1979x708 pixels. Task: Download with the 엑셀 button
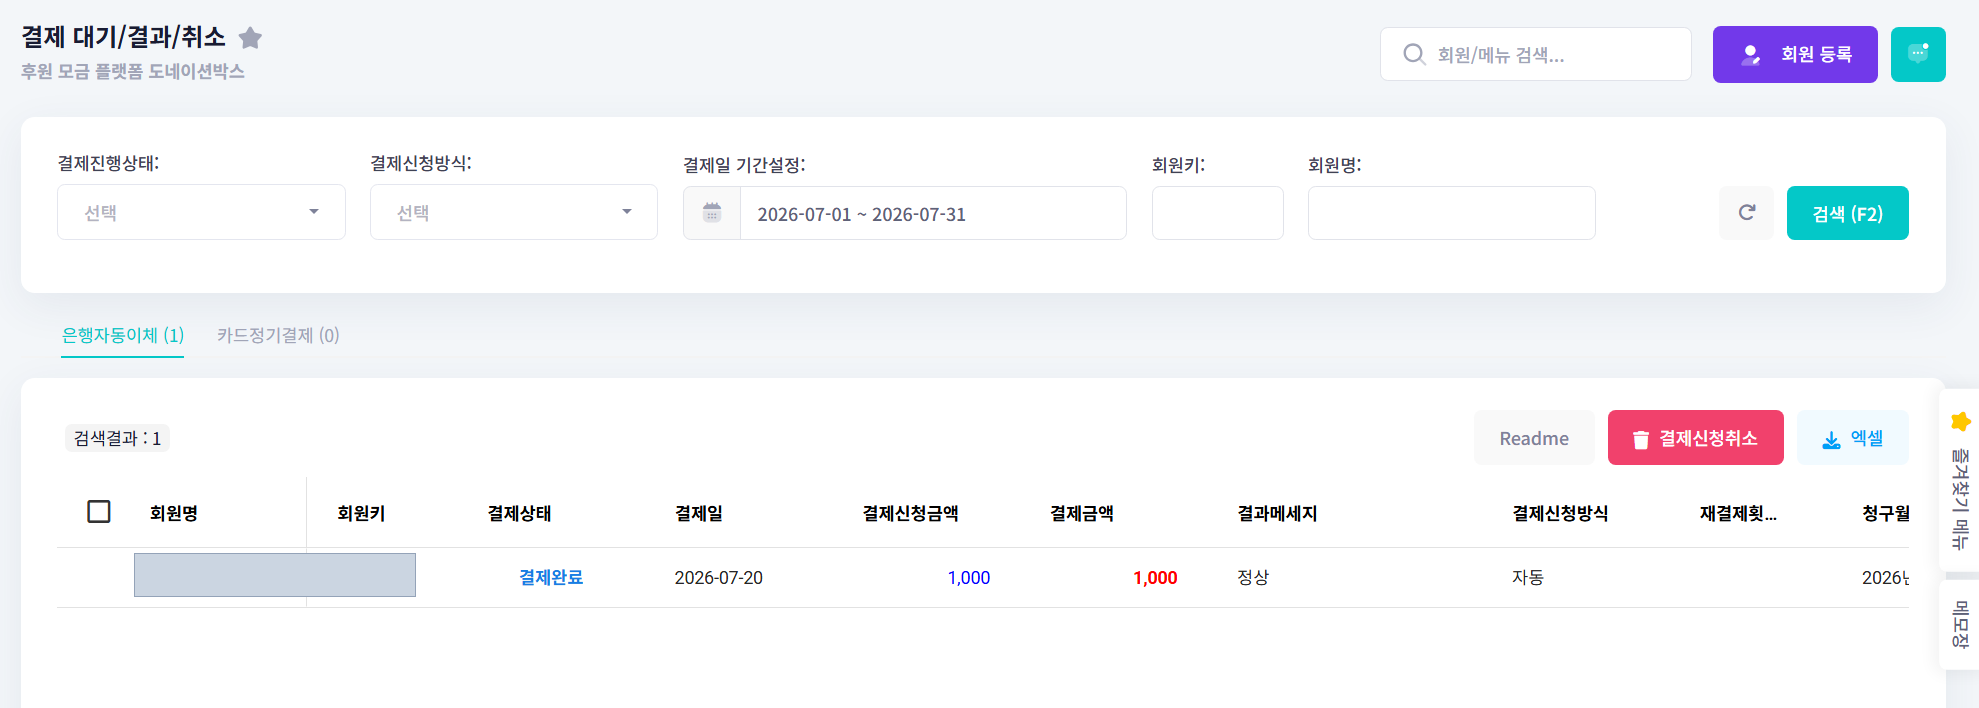pos(1852,438)
